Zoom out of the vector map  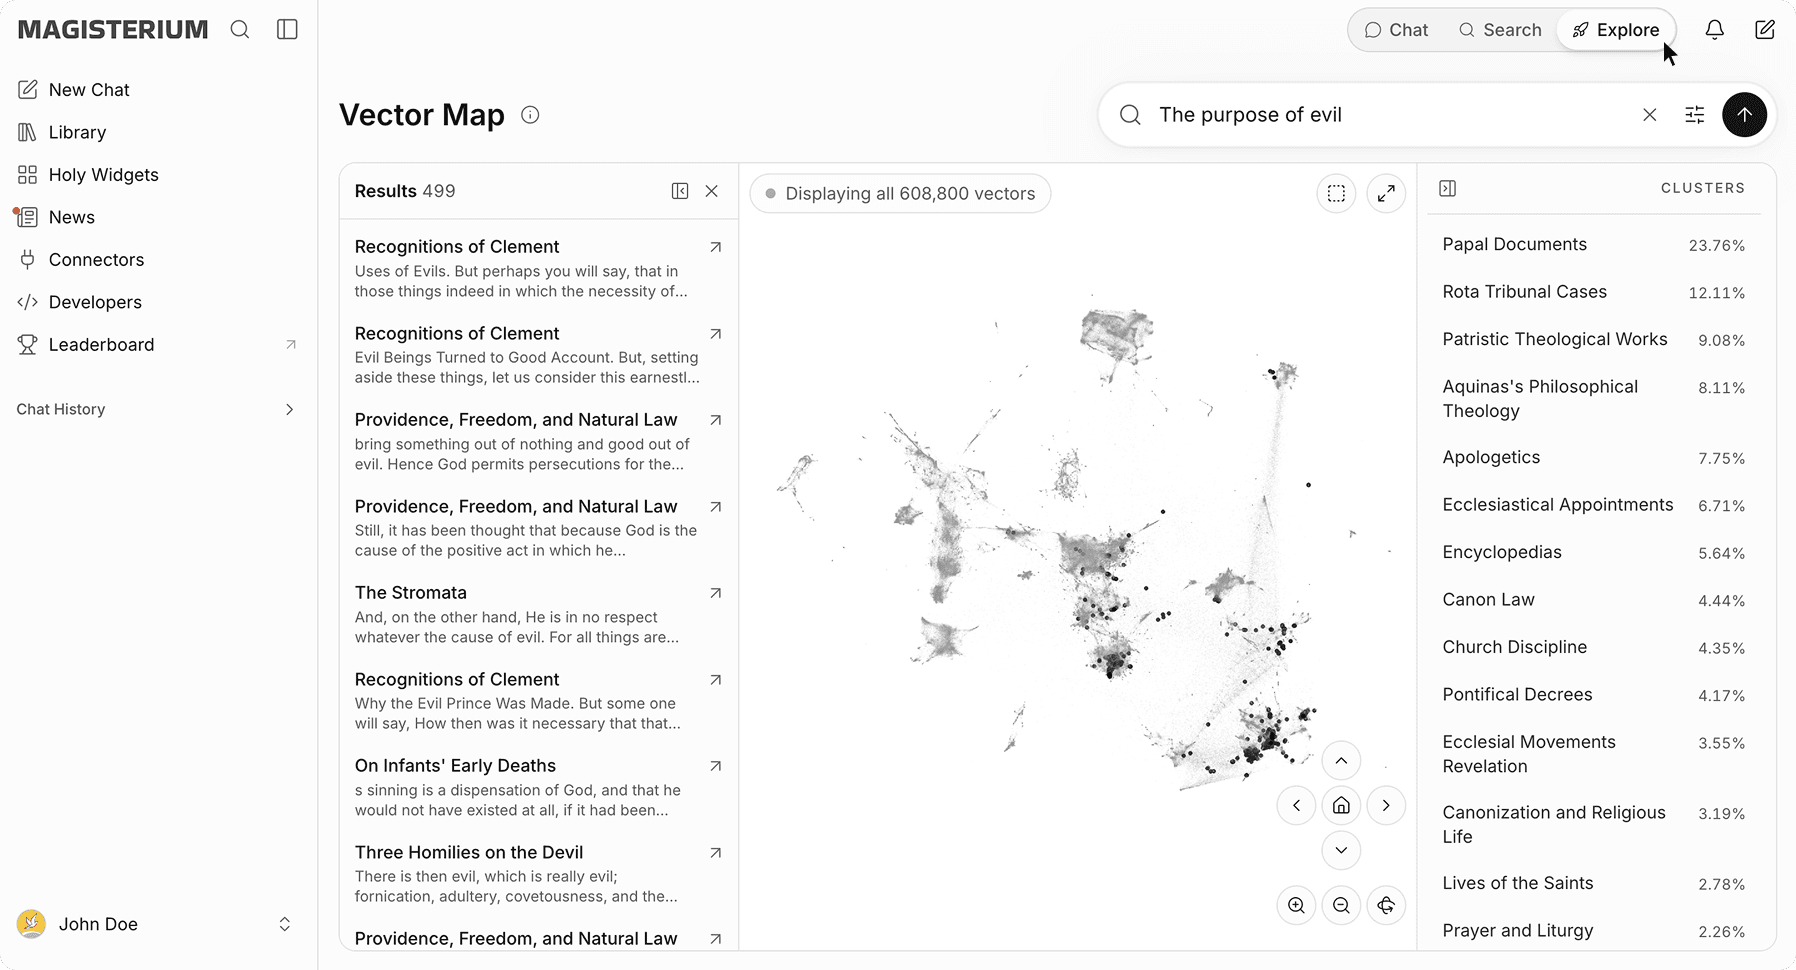tap(1341, 905)
